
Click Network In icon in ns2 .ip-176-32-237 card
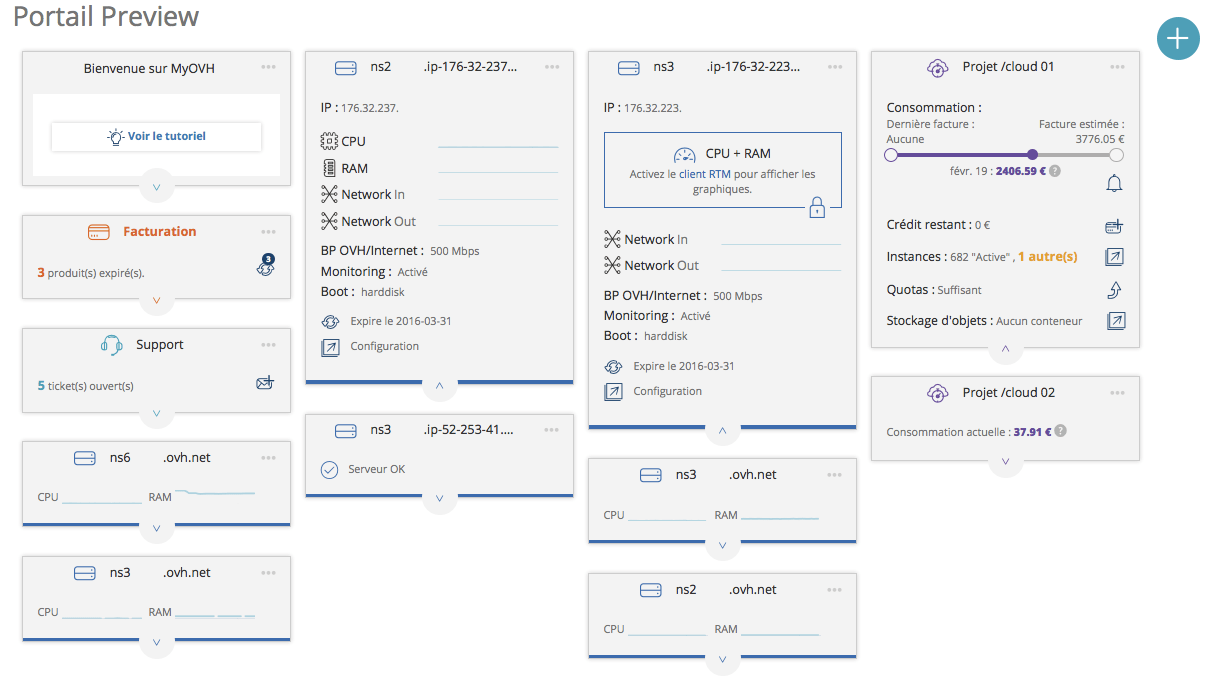[330, 194]
